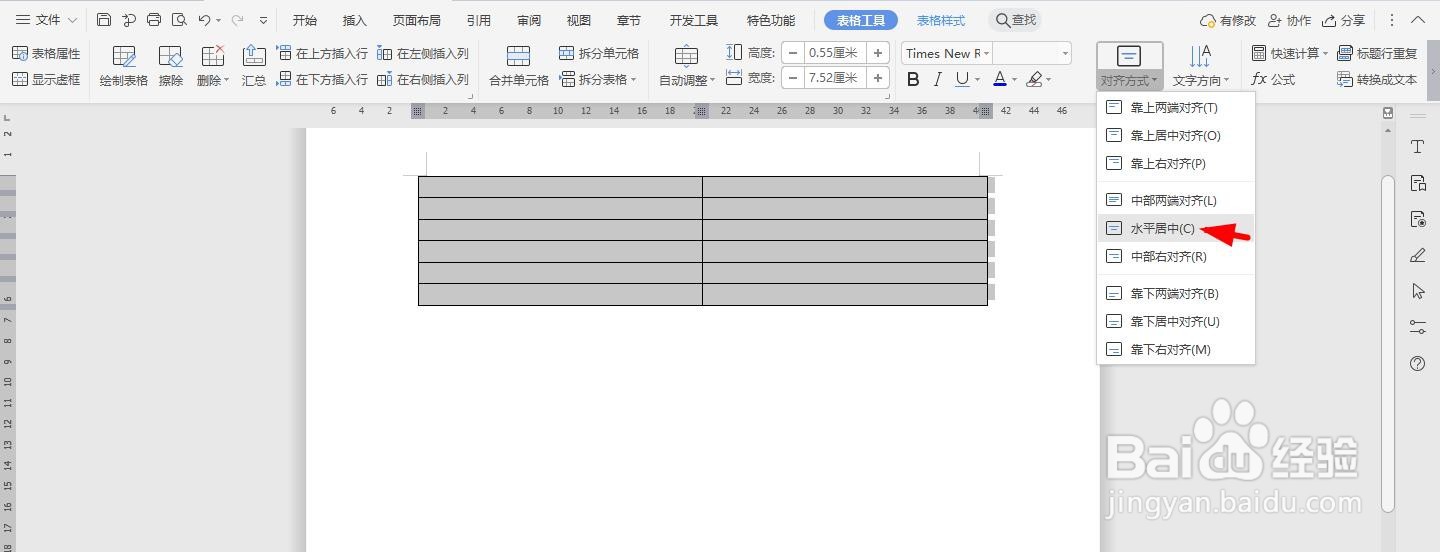Increase the row height with plus button
This screenshot has width=1440, height=552.
click(878, 53)
